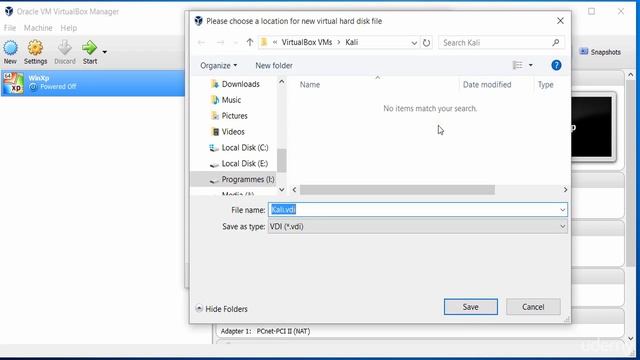Switch to Snapshots view
This screenshot has width=640, height=360.
coord(600,52)
